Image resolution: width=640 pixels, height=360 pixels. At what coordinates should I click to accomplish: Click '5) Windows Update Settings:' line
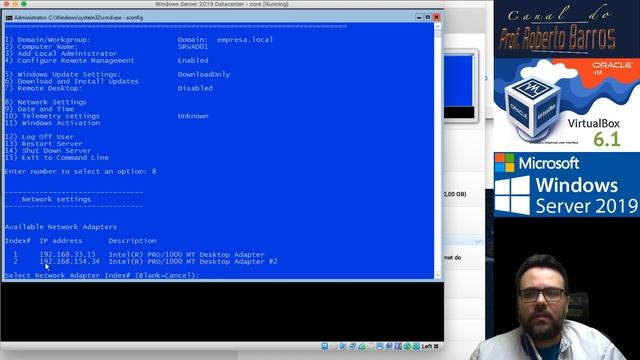tap(63, 74)
